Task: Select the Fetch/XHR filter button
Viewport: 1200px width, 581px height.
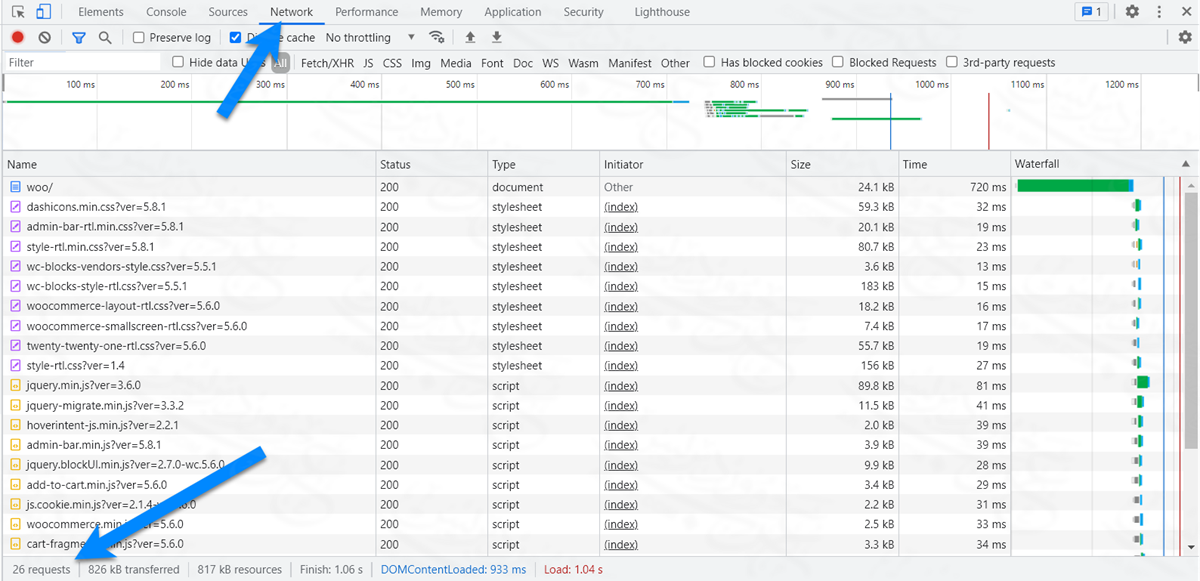Action: 328,63
